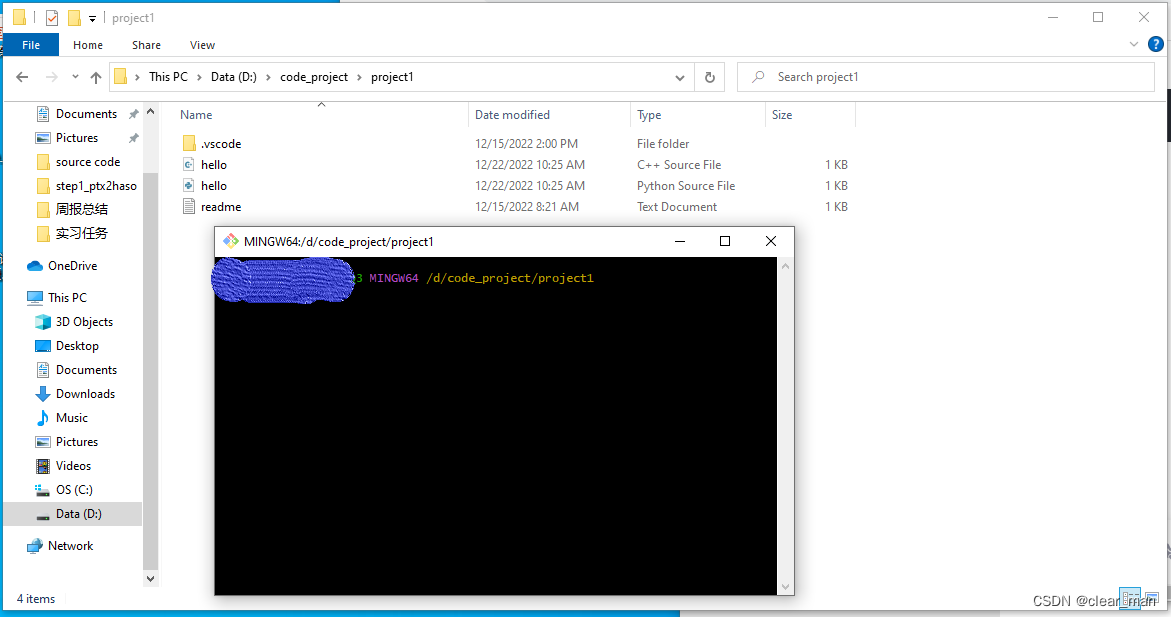Open Music under This PC
The height and width of the screenshot is (617, 1171).
(72, 418)
